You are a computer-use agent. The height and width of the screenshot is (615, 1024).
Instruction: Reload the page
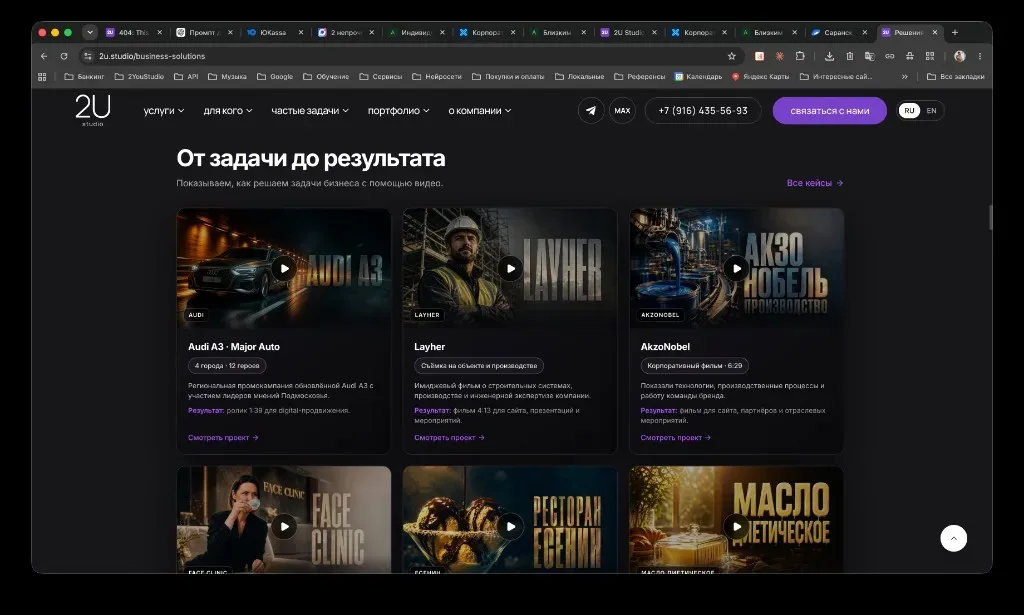point(64,56)
